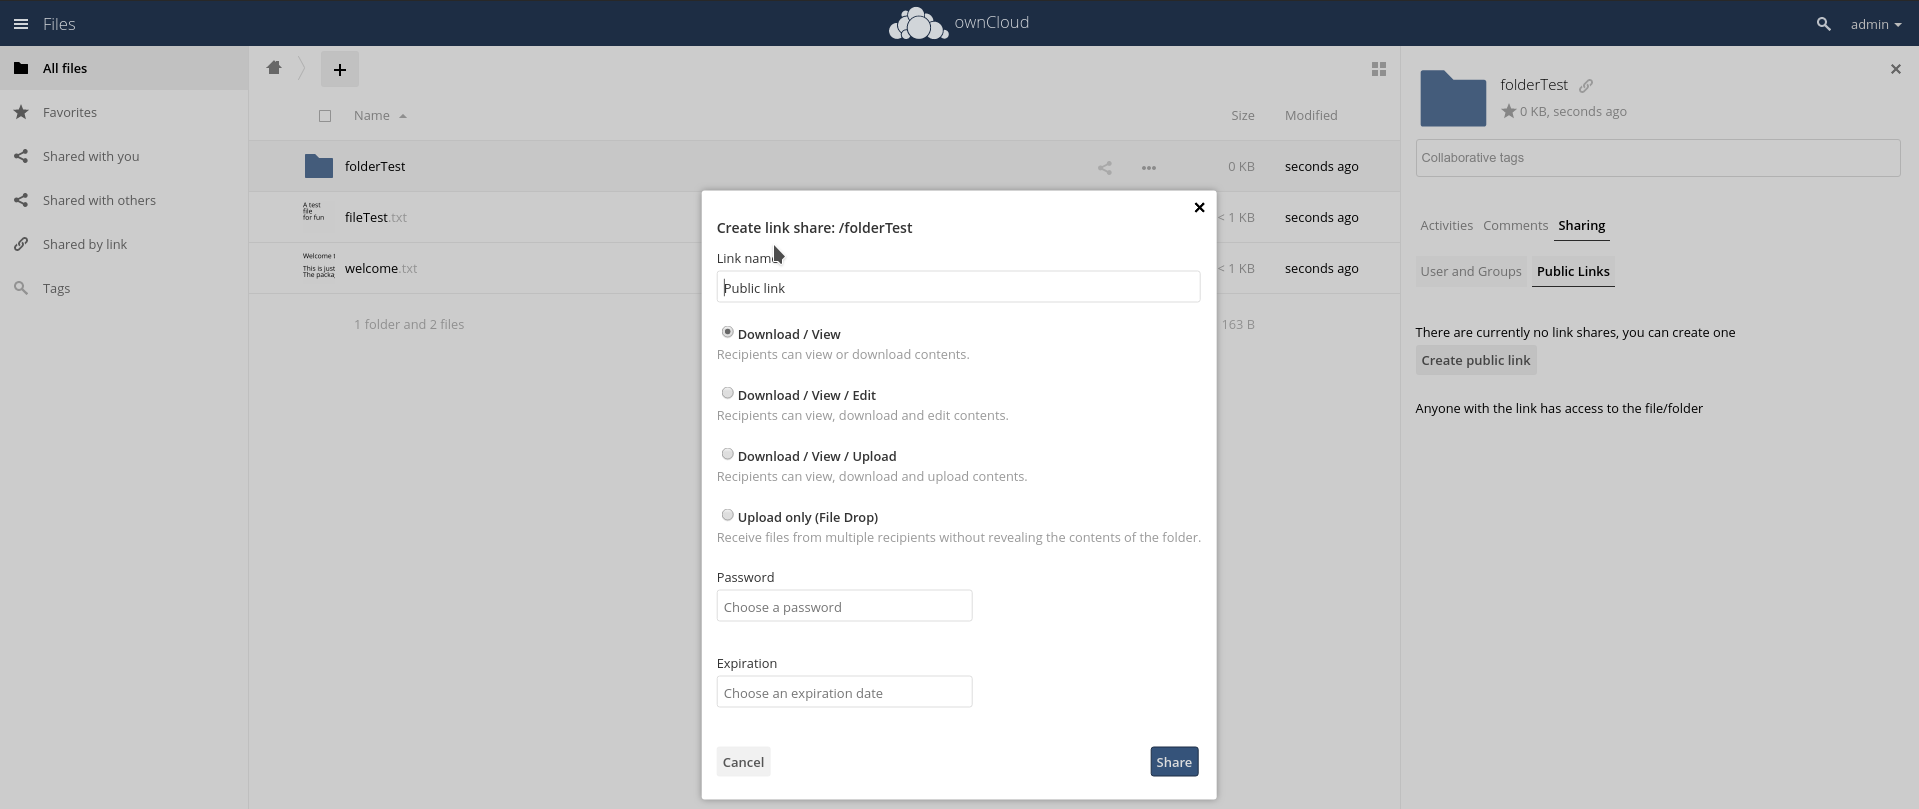
Task: Click Create public link button
Action: tap(1476, 360)
